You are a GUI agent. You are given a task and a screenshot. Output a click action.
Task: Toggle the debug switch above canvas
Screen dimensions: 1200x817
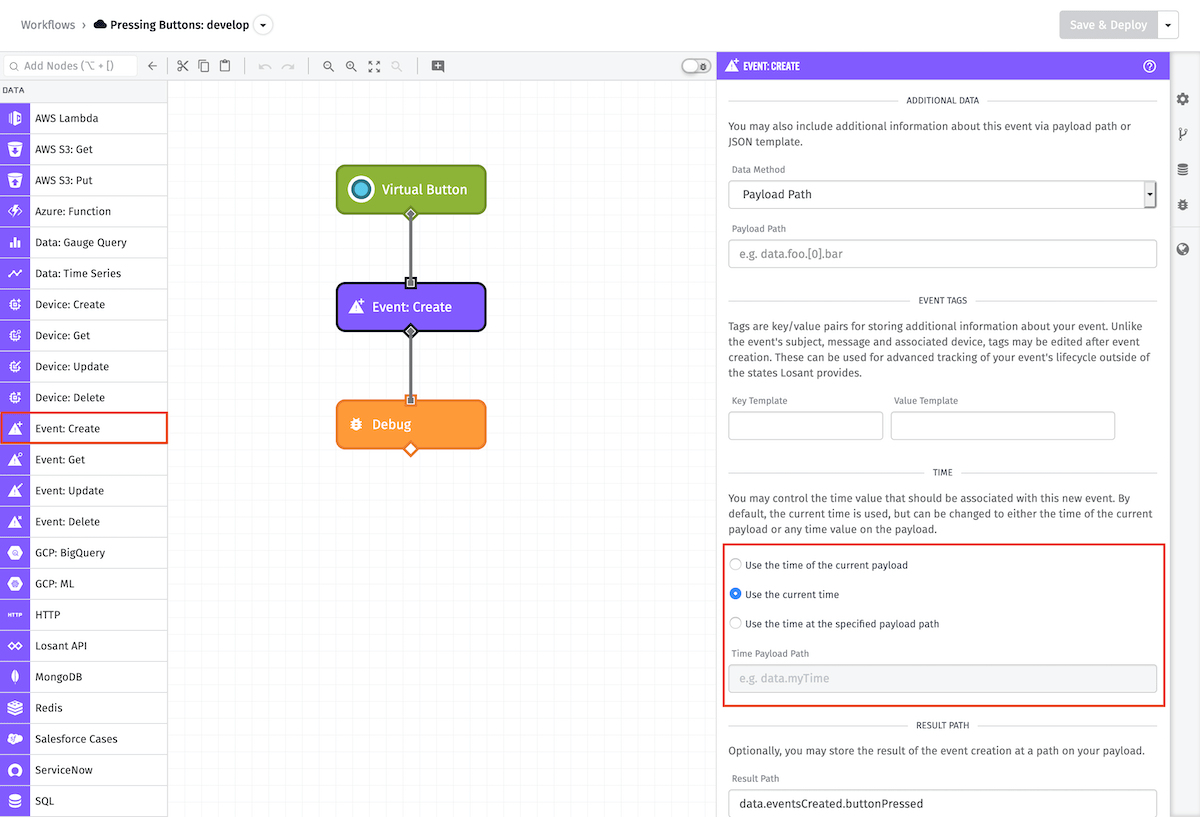[696, 66]
